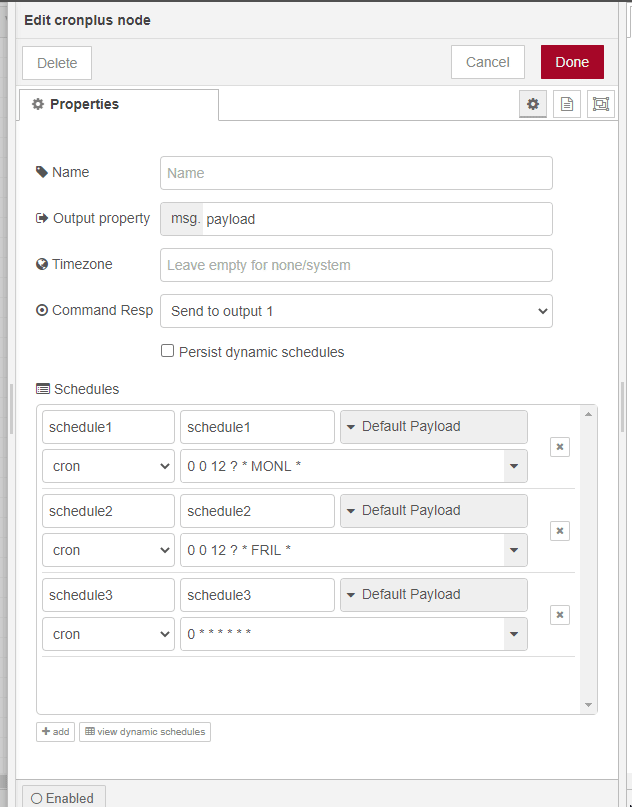
Task: Click schedule1 topic field
Action: click(257, 427)
